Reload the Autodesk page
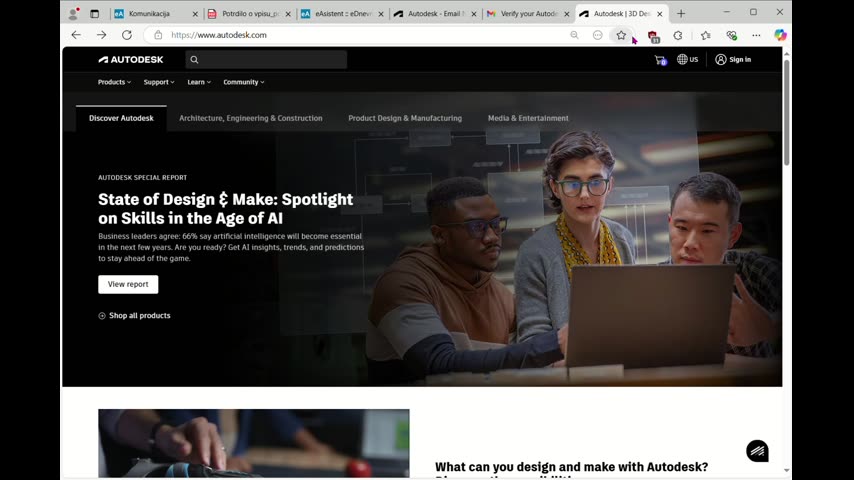The width and height of the screenshot is (854, 480). 127,35
